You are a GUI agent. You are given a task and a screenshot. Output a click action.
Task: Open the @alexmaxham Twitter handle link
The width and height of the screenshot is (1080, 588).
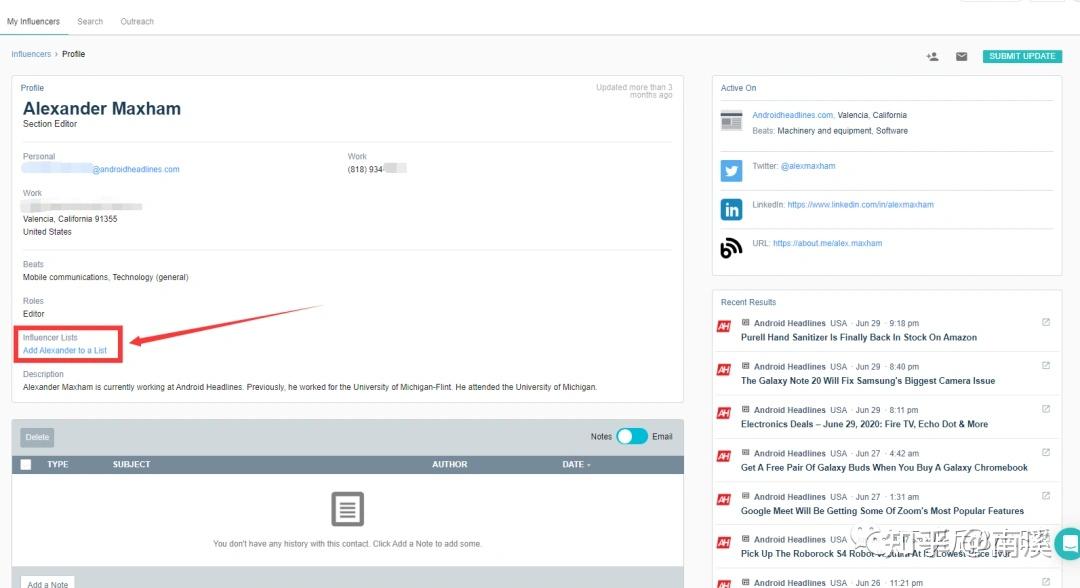[808, 166]
